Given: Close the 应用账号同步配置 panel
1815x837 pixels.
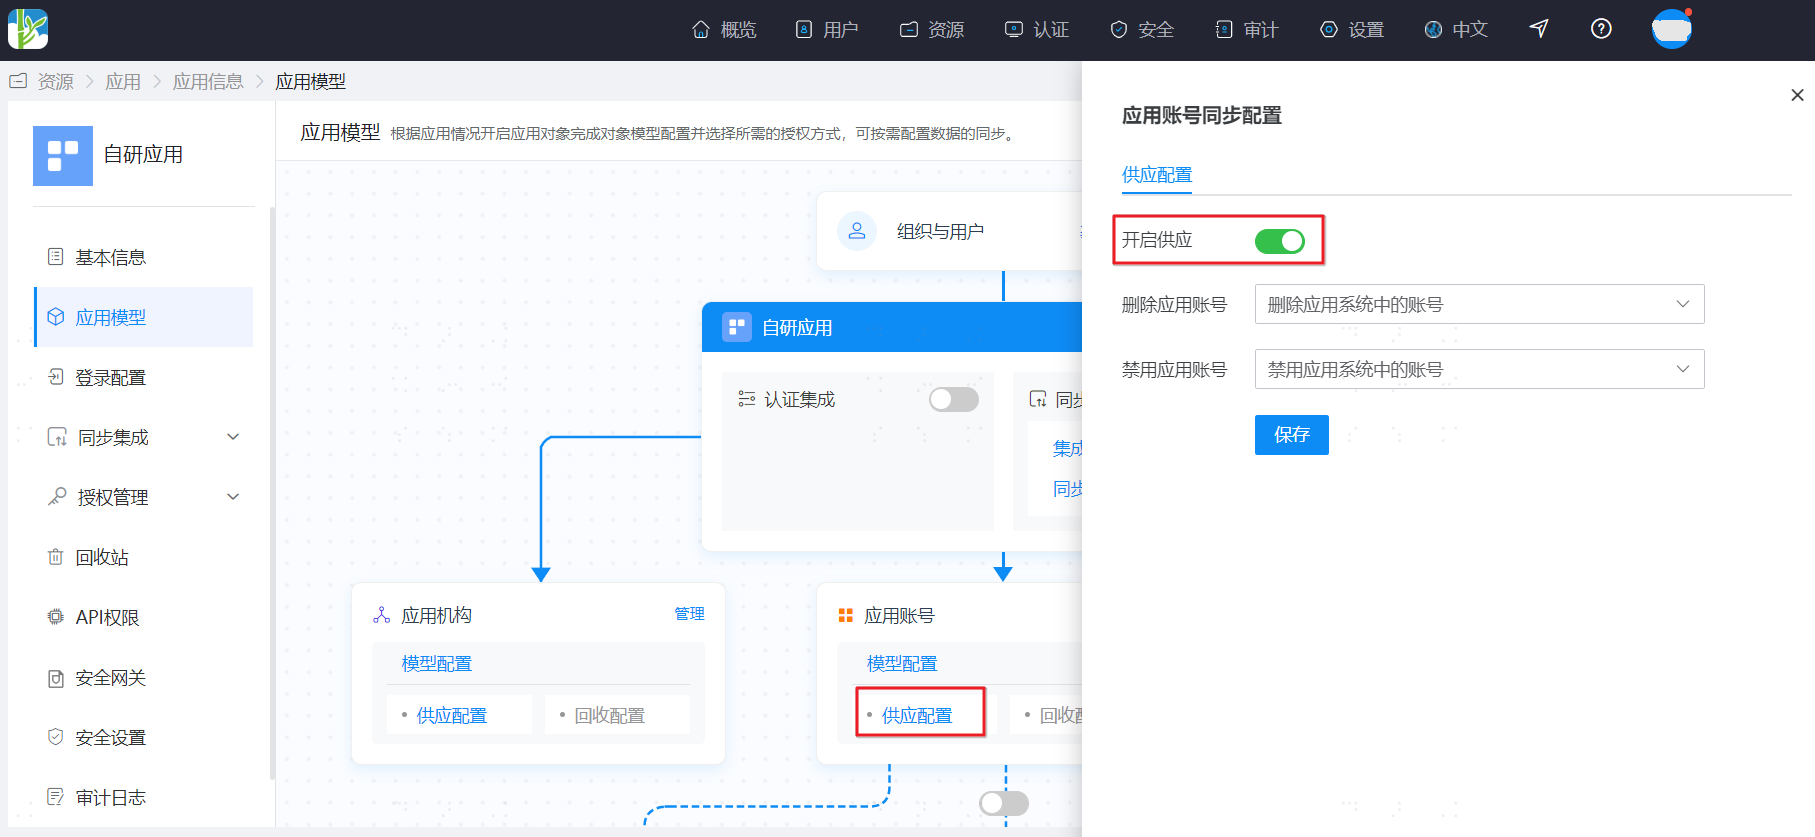Looking at the screenshot, I should point(1797,95).
